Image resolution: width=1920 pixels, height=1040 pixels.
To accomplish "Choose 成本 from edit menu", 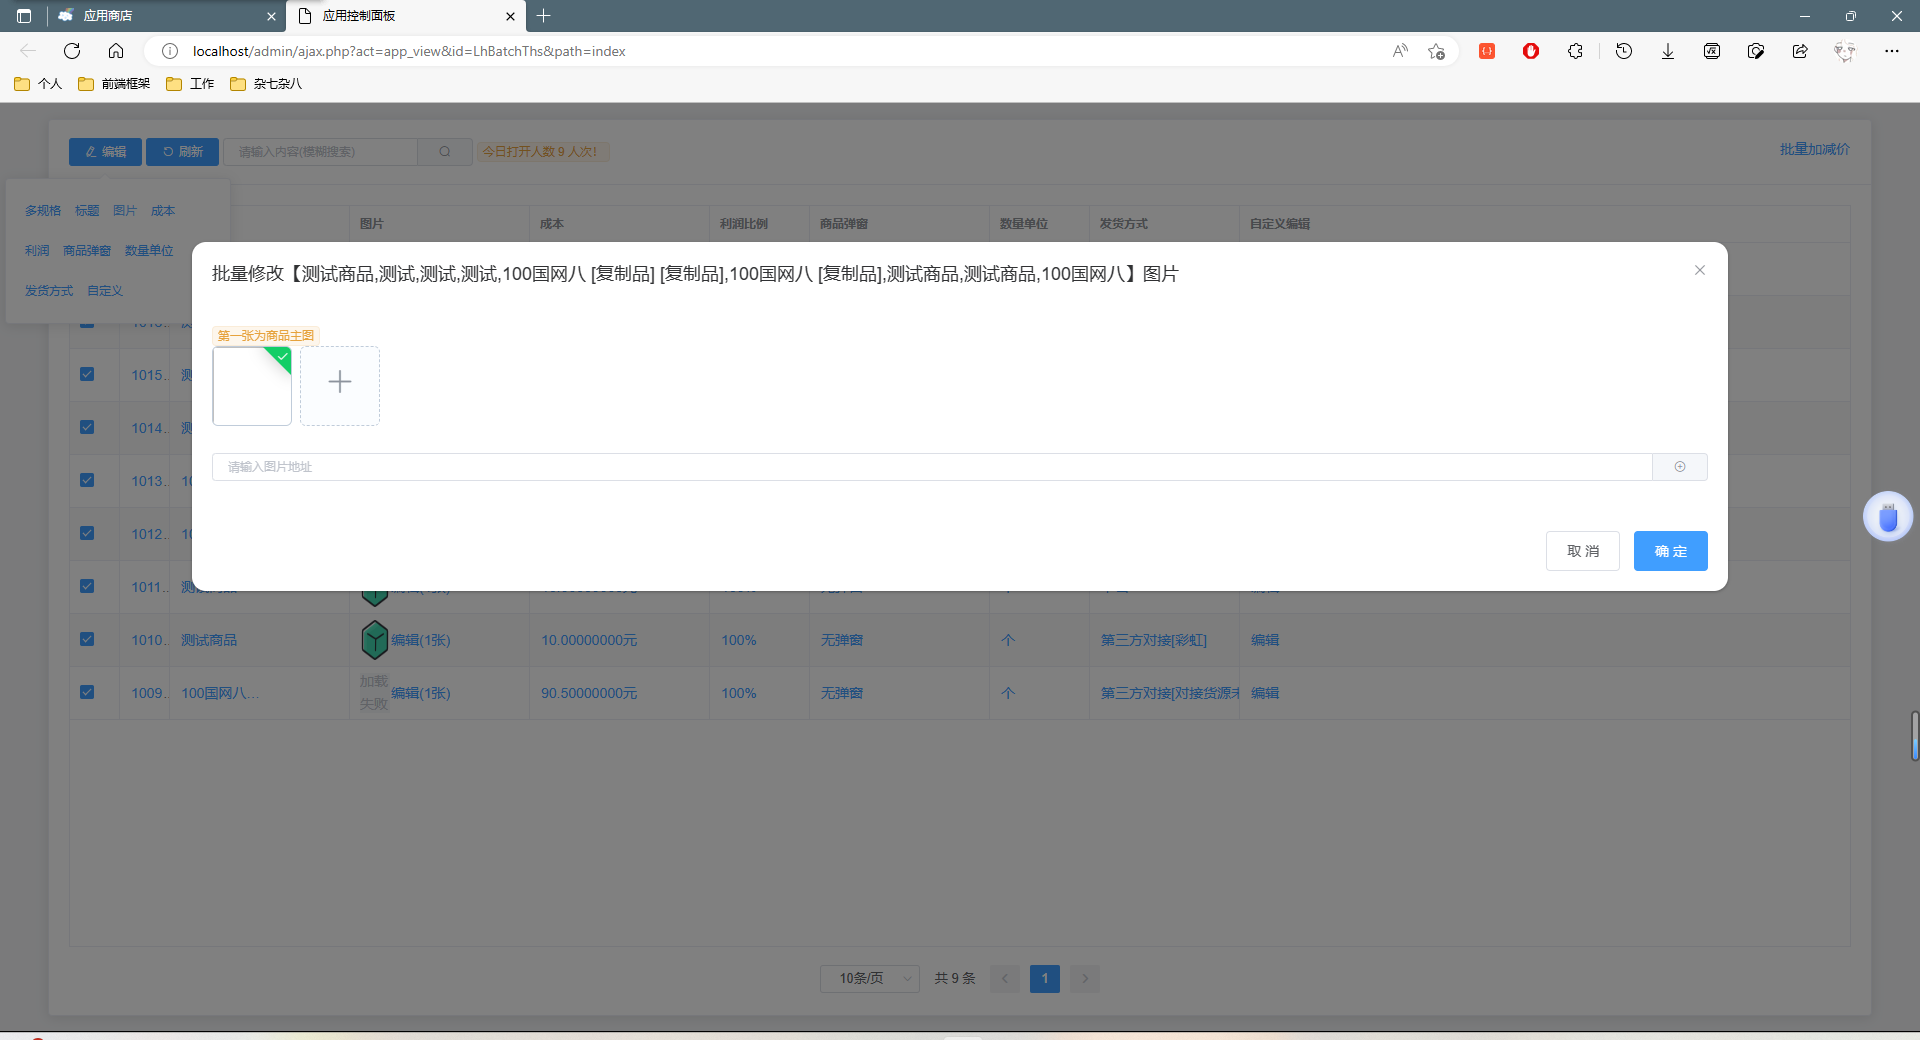I will click(163, 211).
